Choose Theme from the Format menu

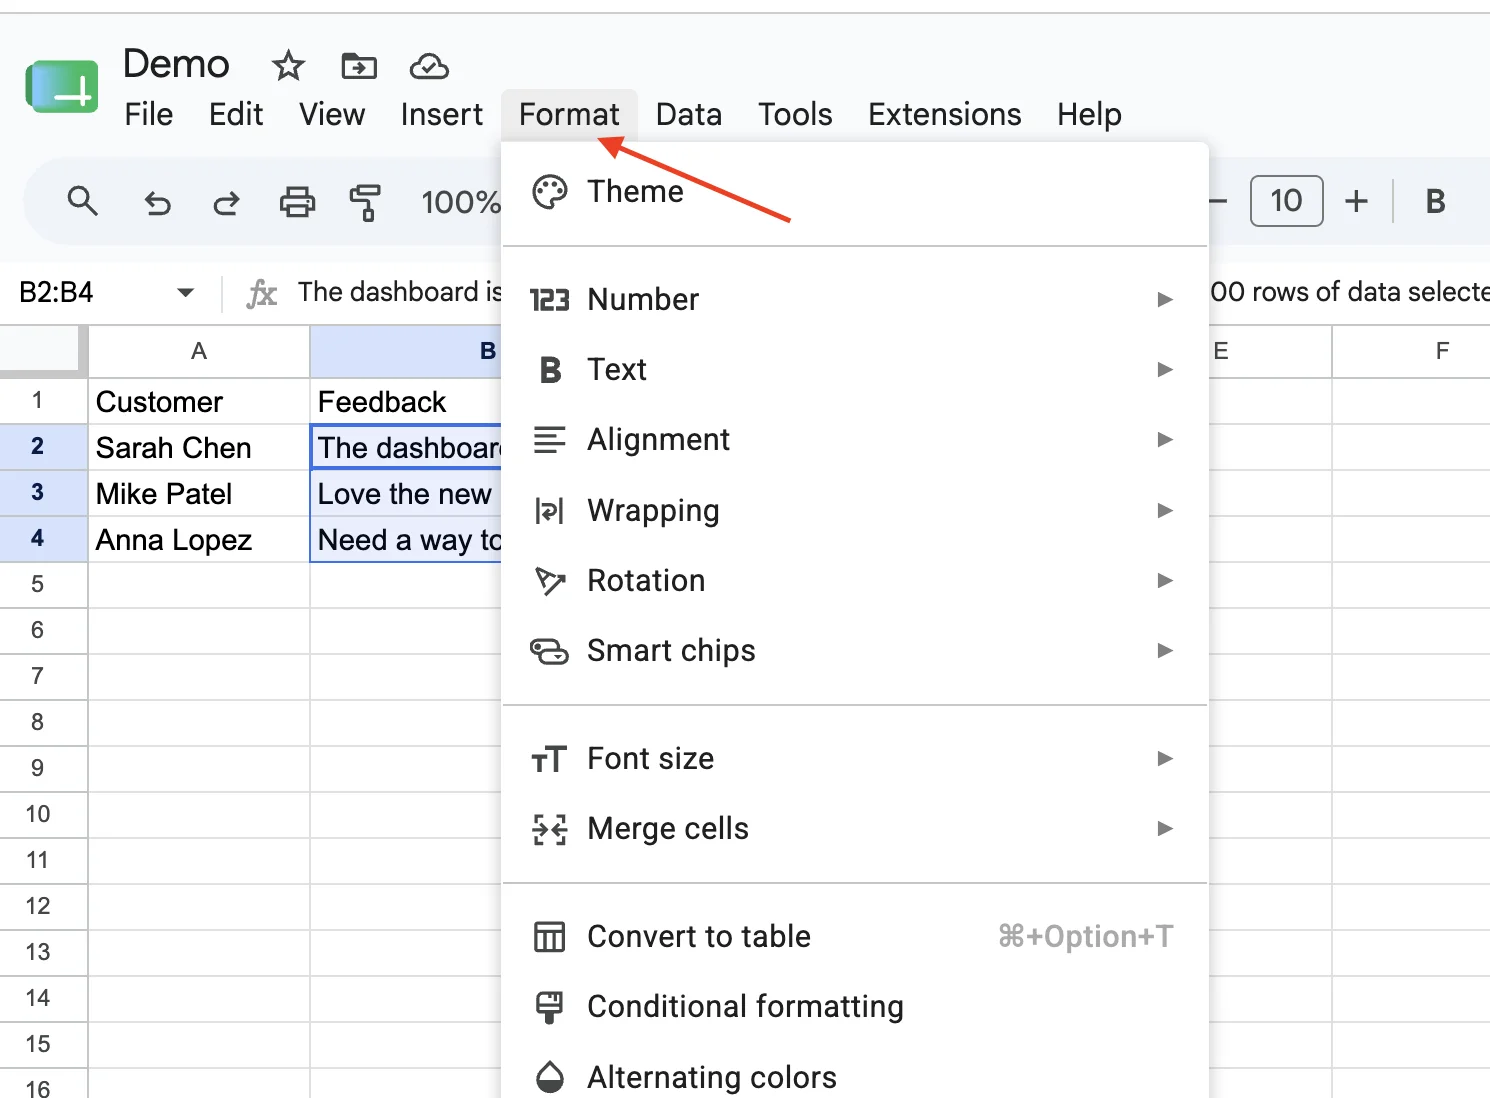[855, 191]
